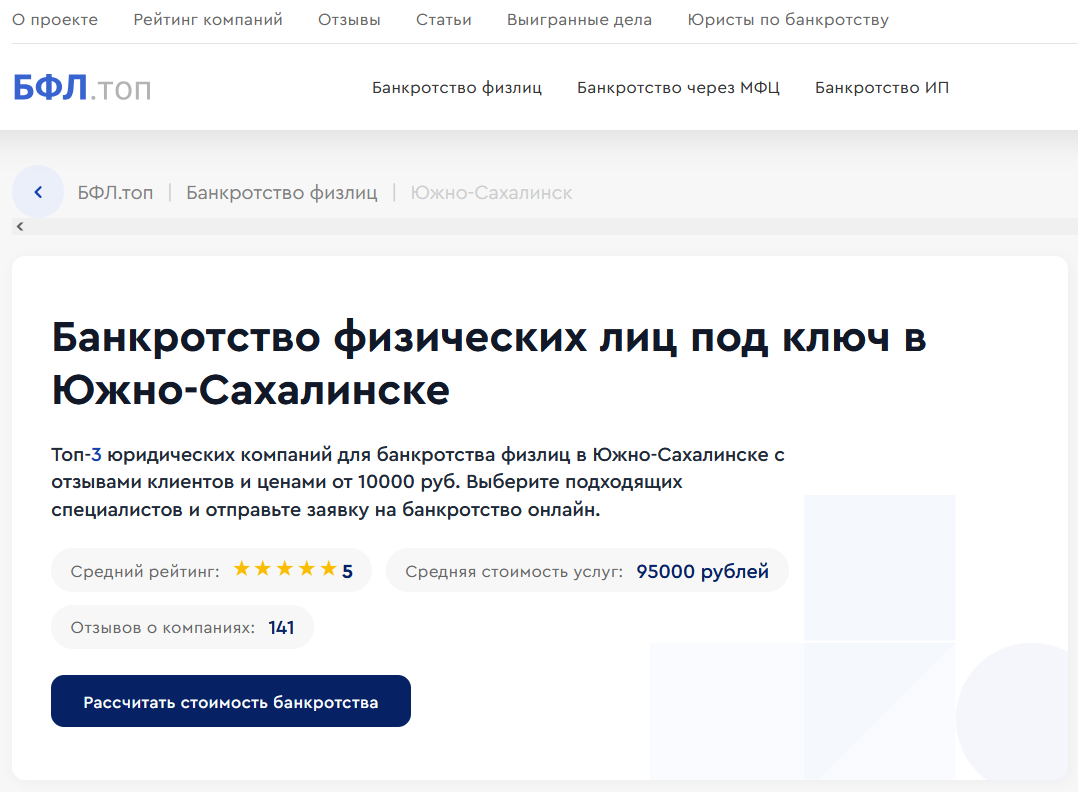Image resolution: width=1078 pixels, height=792 pixels.
Task: Open Юристы по банкротству page
Action: pyautogui.click(x=788, y=20)
